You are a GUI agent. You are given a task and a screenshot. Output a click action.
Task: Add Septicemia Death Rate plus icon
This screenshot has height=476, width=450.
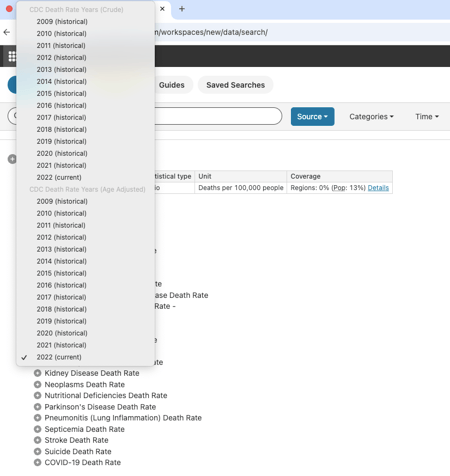(x=38, y=429)
